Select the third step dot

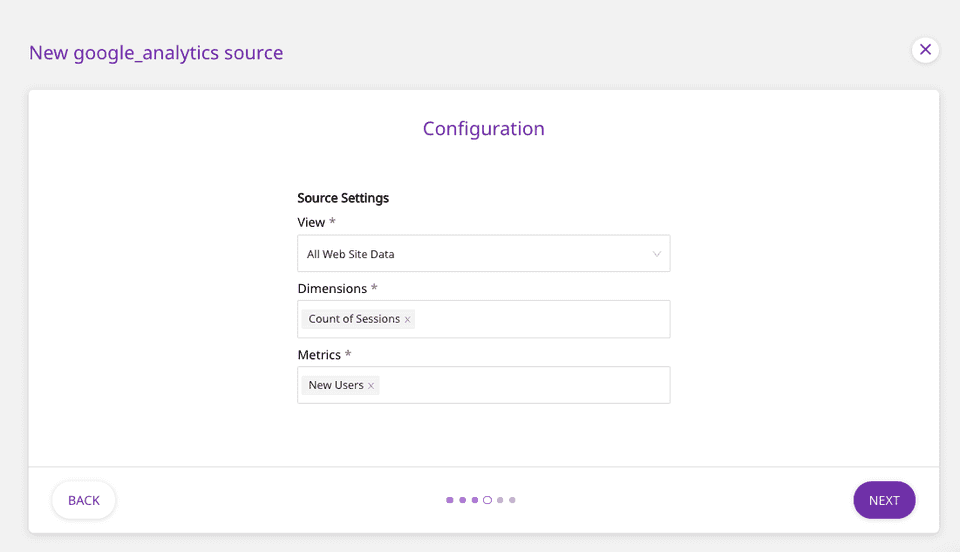(475, 500)
